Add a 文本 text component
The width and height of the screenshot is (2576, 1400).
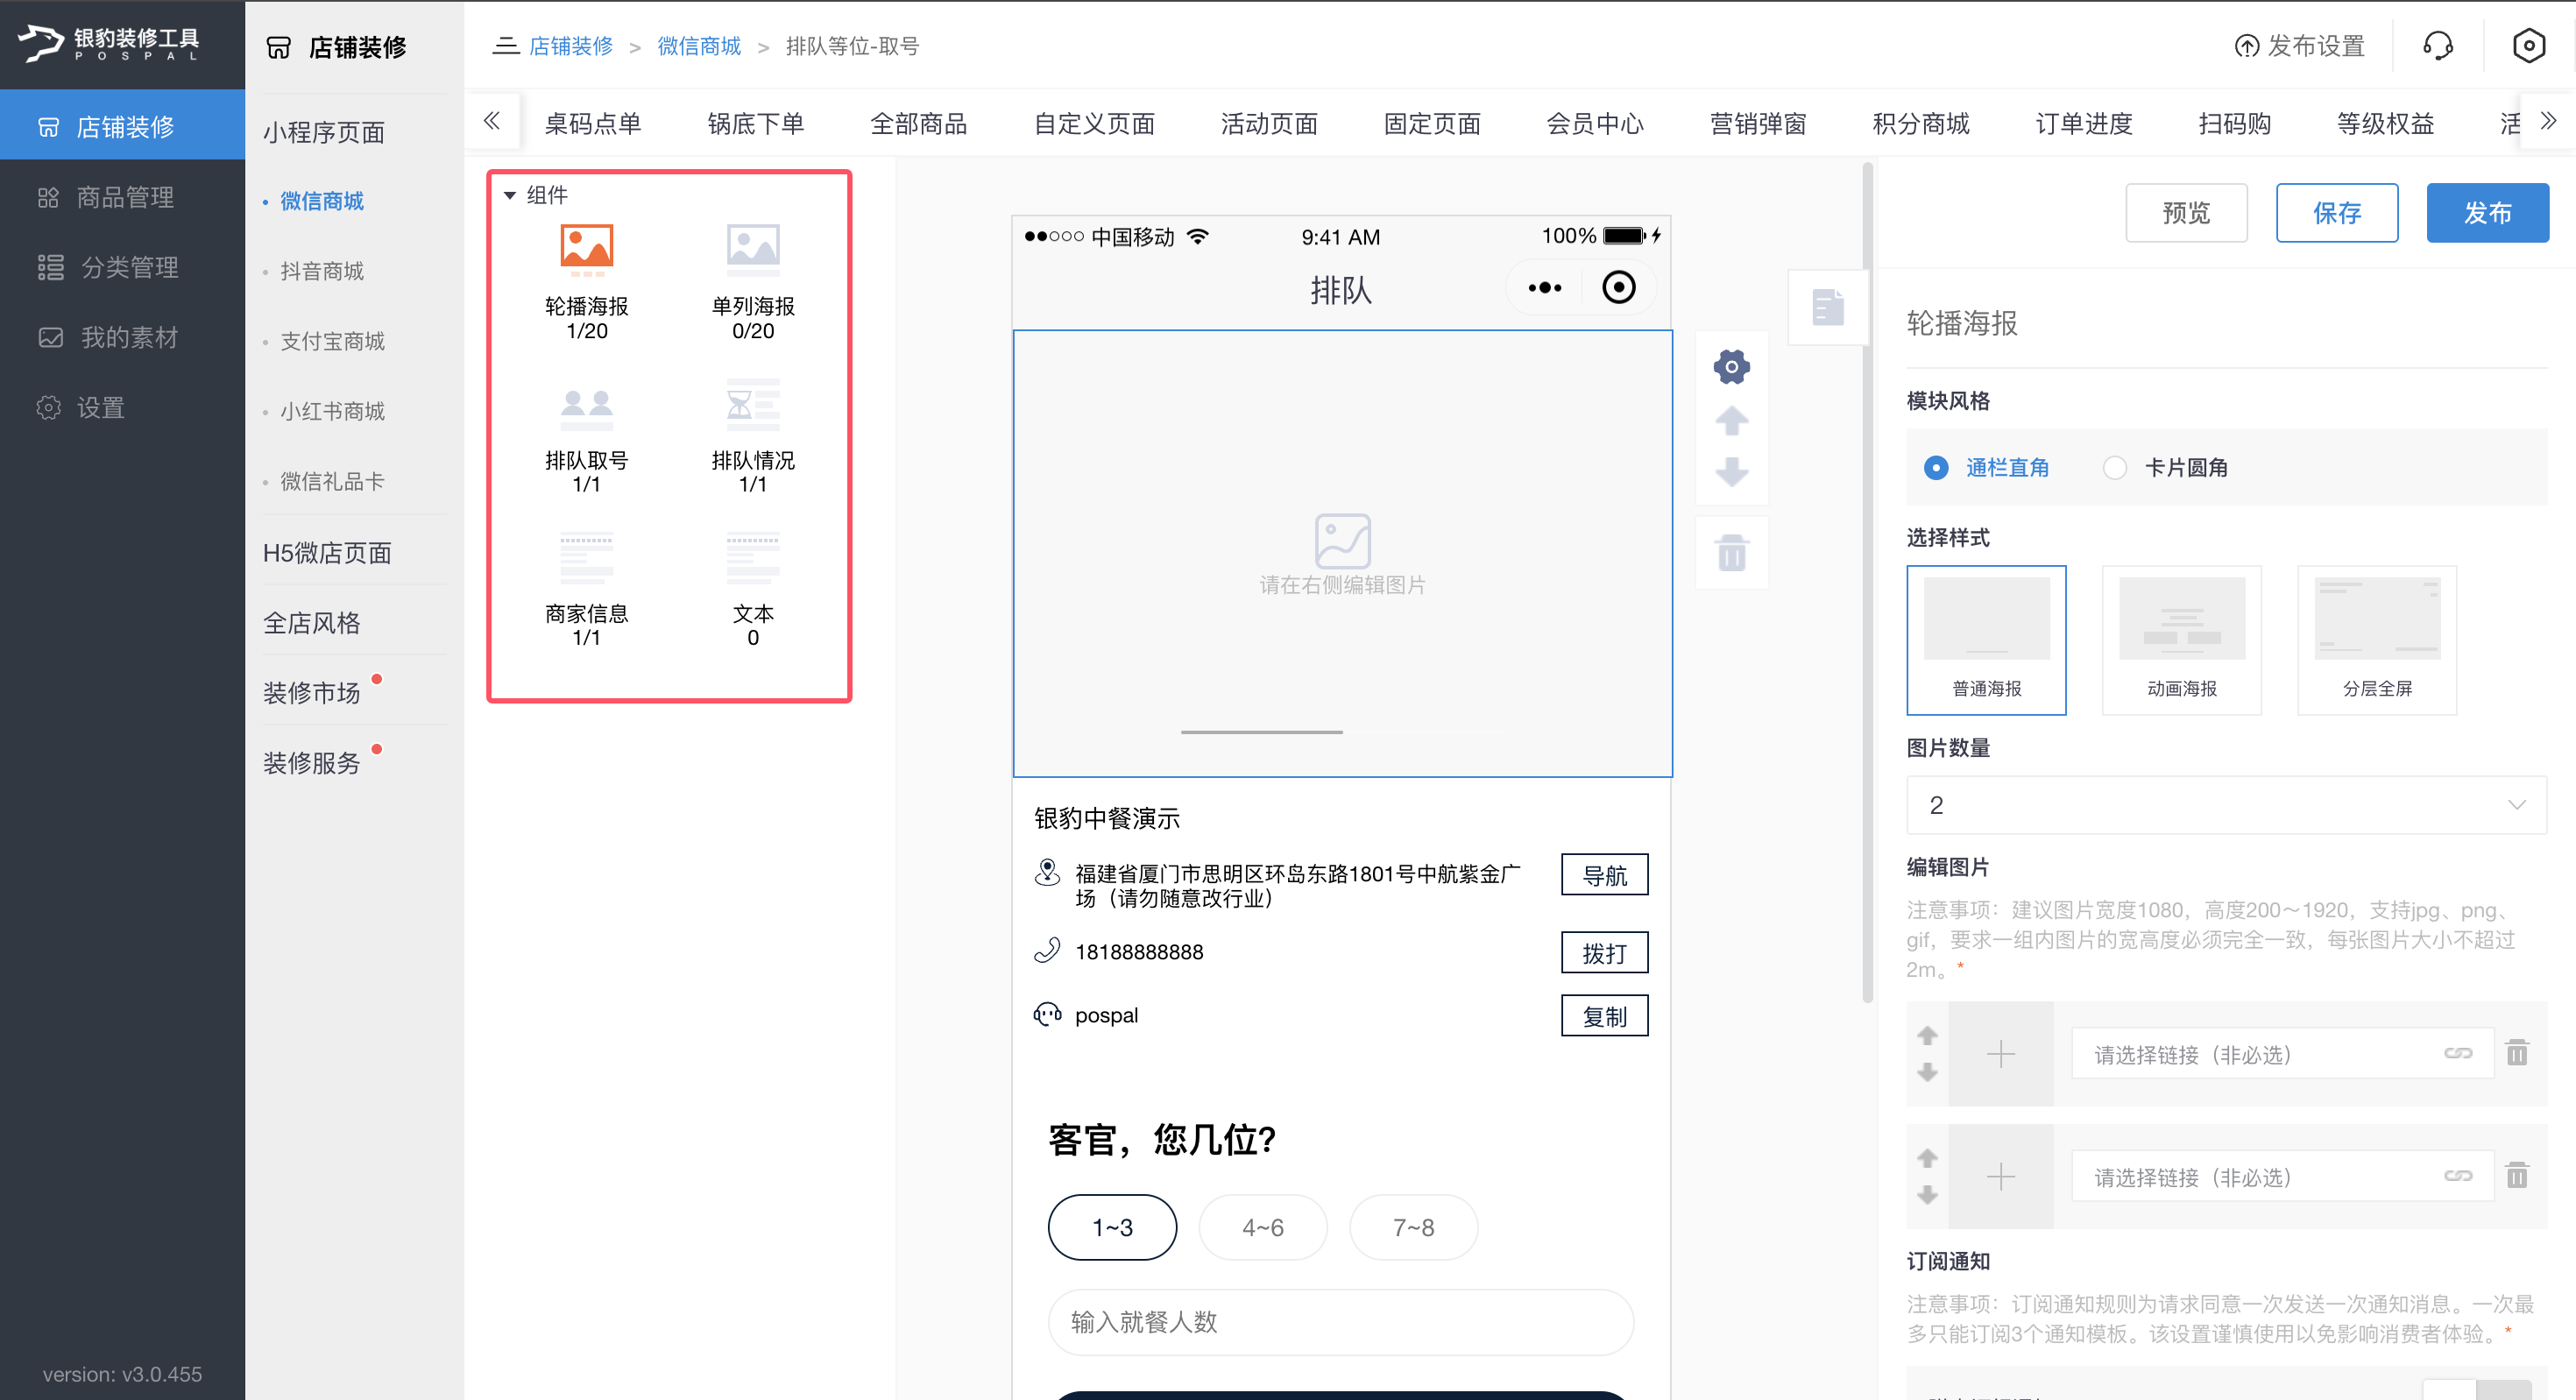pos(753,590)
